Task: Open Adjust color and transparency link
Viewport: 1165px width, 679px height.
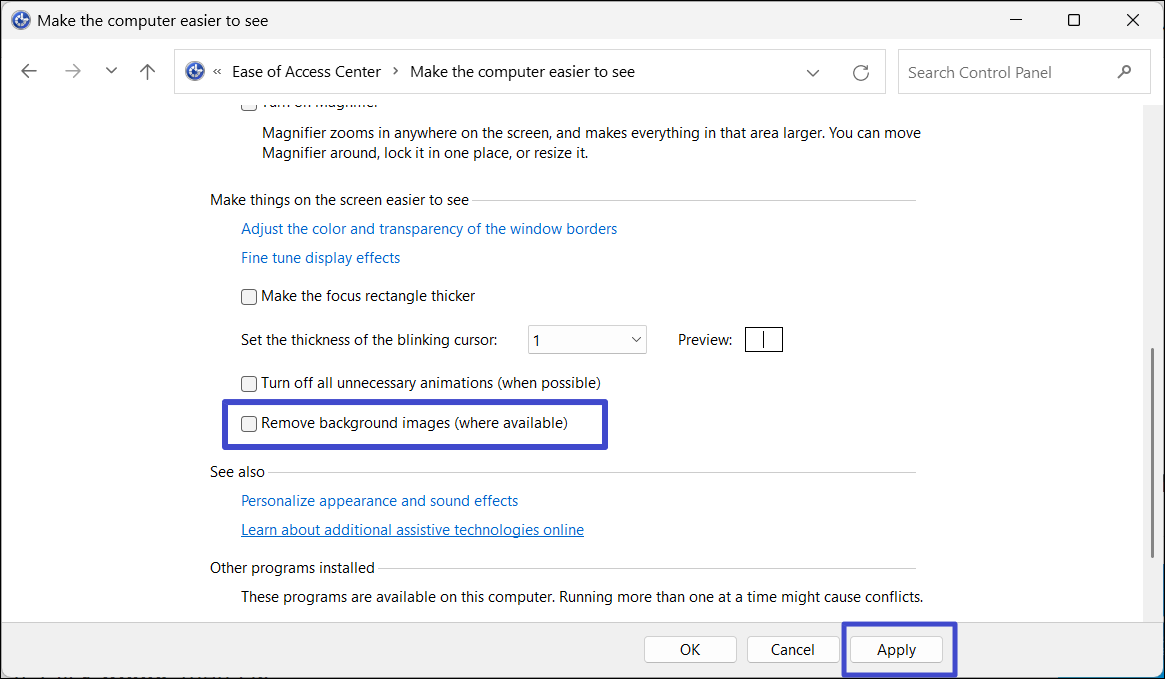Action: (429, 229)
